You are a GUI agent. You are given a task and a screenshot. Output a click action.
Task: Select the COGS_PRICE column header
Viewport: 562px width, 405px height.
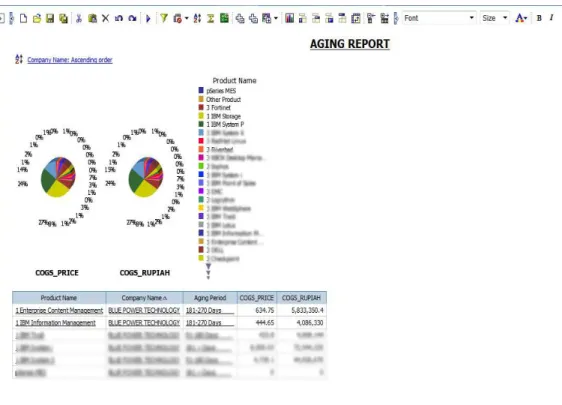(x=257, y=298)
